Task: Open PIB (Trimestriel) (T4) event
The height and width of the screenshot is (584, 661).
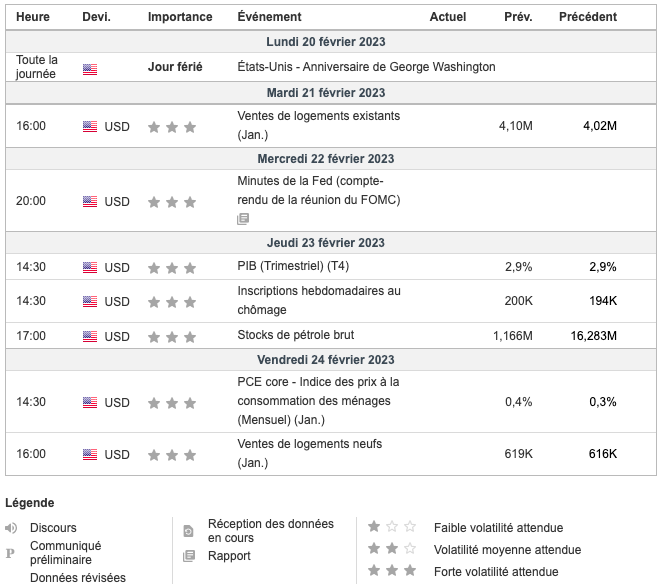Action: point(293,266)
